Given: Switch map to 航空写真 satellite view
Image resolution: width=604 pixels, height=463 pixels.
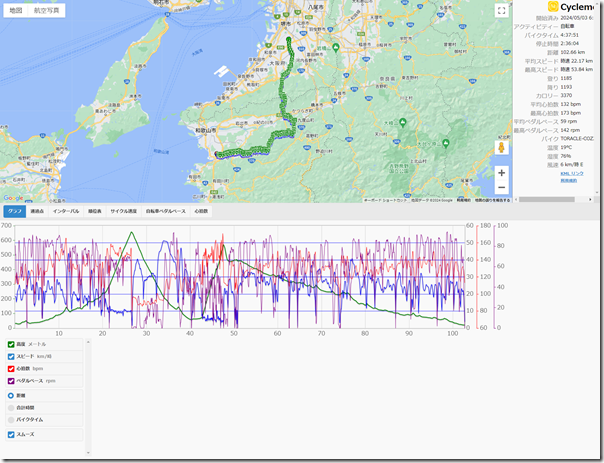Looking at the screenshot, I should (x=47, y=10).
